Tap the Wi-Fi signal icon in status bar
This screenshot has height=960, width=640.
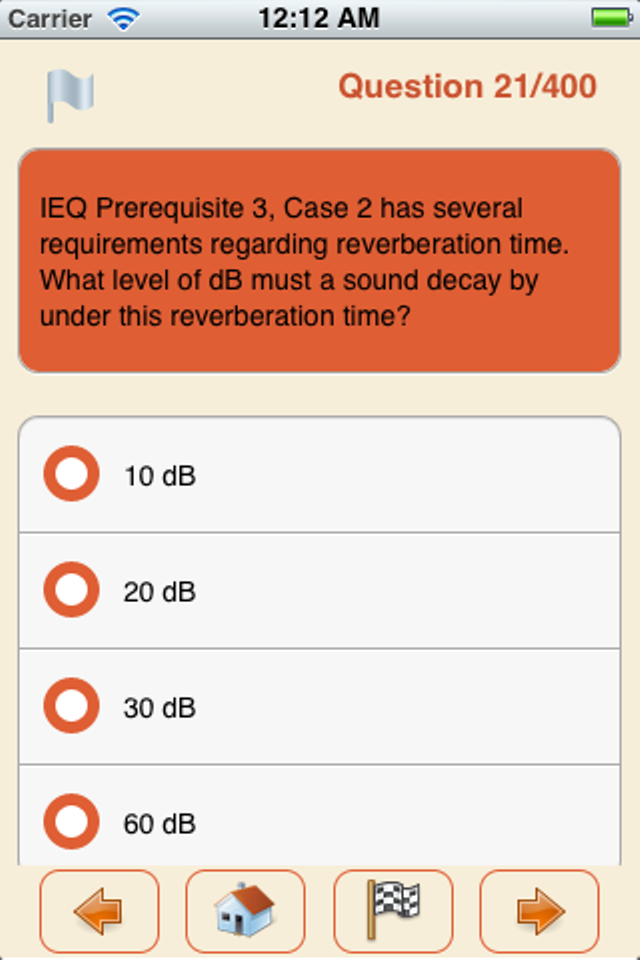[124, 18]
